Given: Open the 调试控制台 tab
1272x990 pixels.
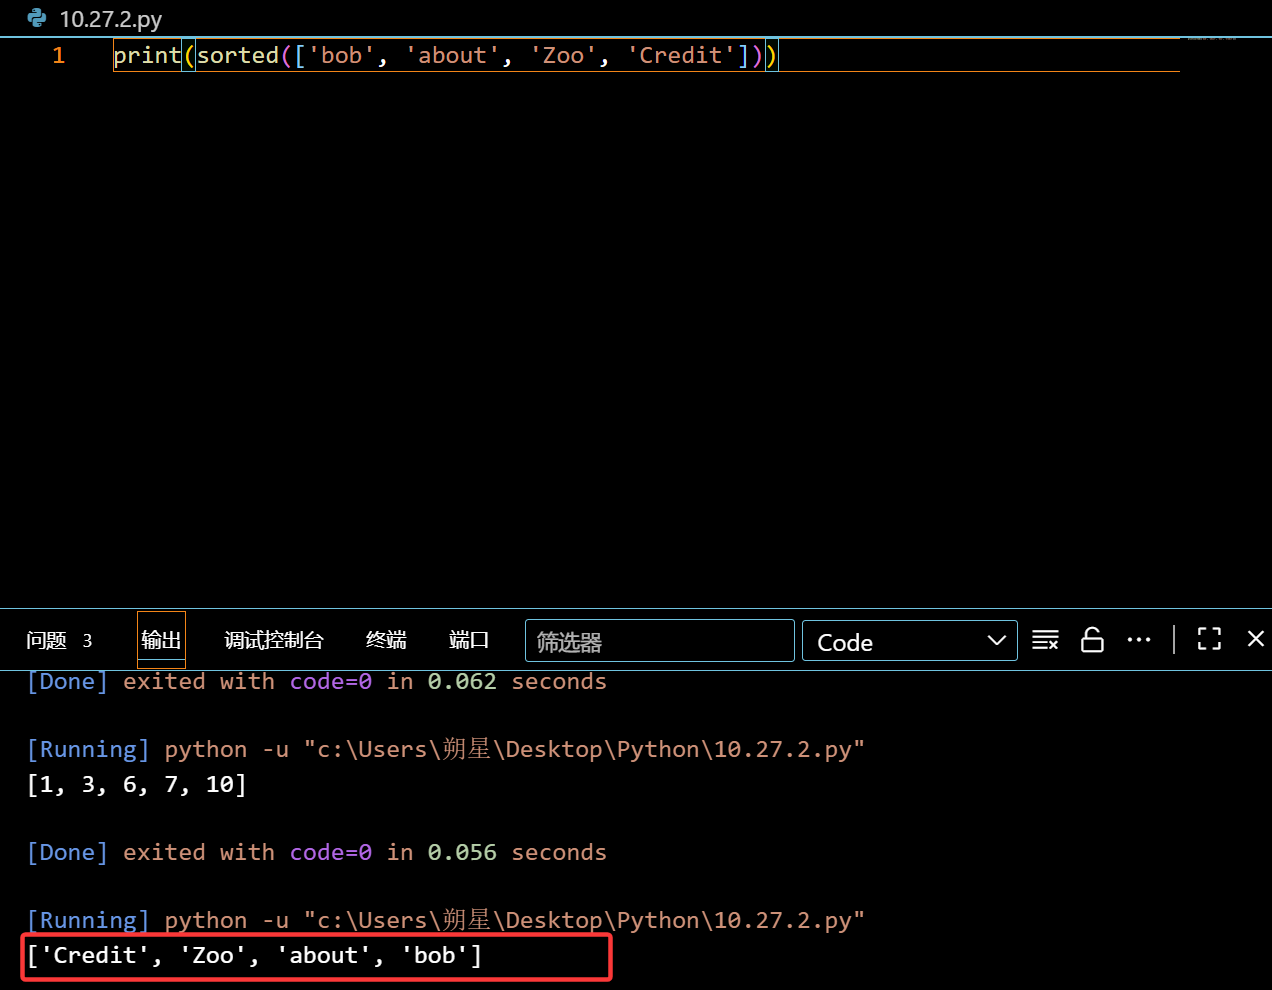Looking at the screenshot, I should click(x=274, y=641).
